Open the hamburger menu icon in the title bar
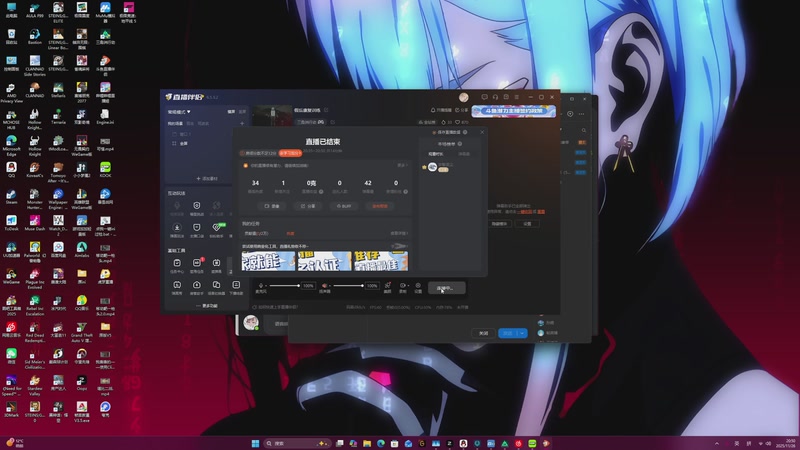This screenshot has height=450, width=800. coord(517,97)
